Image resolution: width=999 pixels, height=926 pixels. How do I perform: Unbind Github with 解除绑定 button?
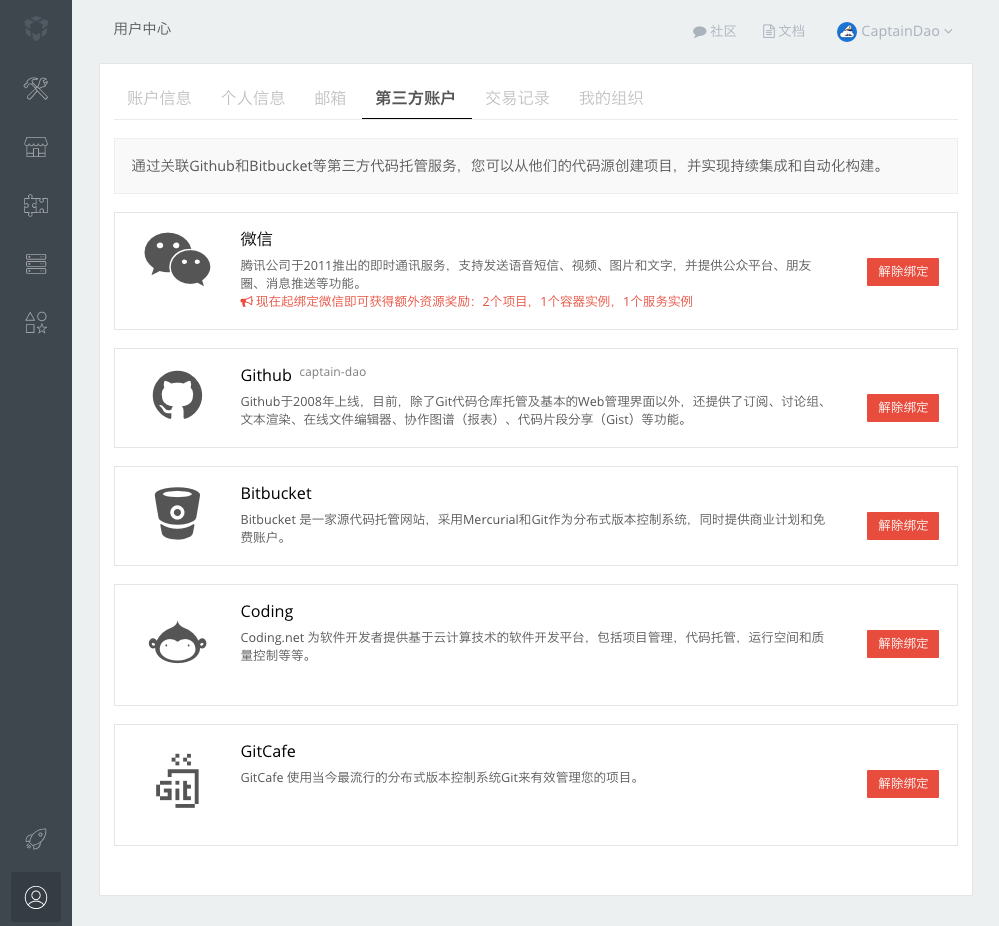(x=902, y=408)
